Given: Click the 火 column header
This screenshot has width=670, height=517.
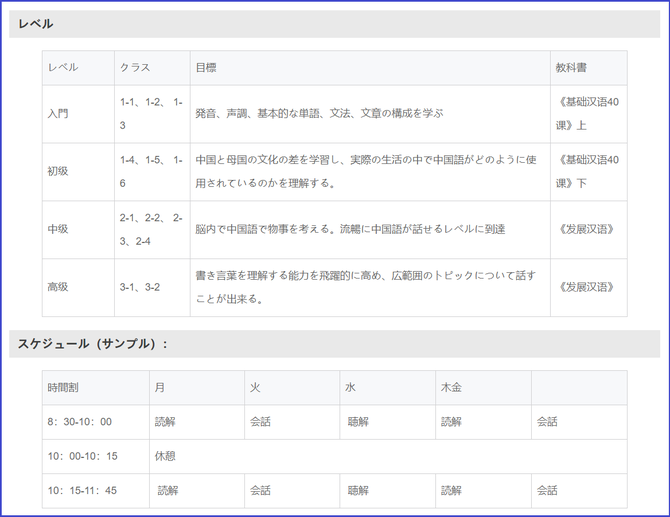Looking at the screenshot, I should point(292,388).
